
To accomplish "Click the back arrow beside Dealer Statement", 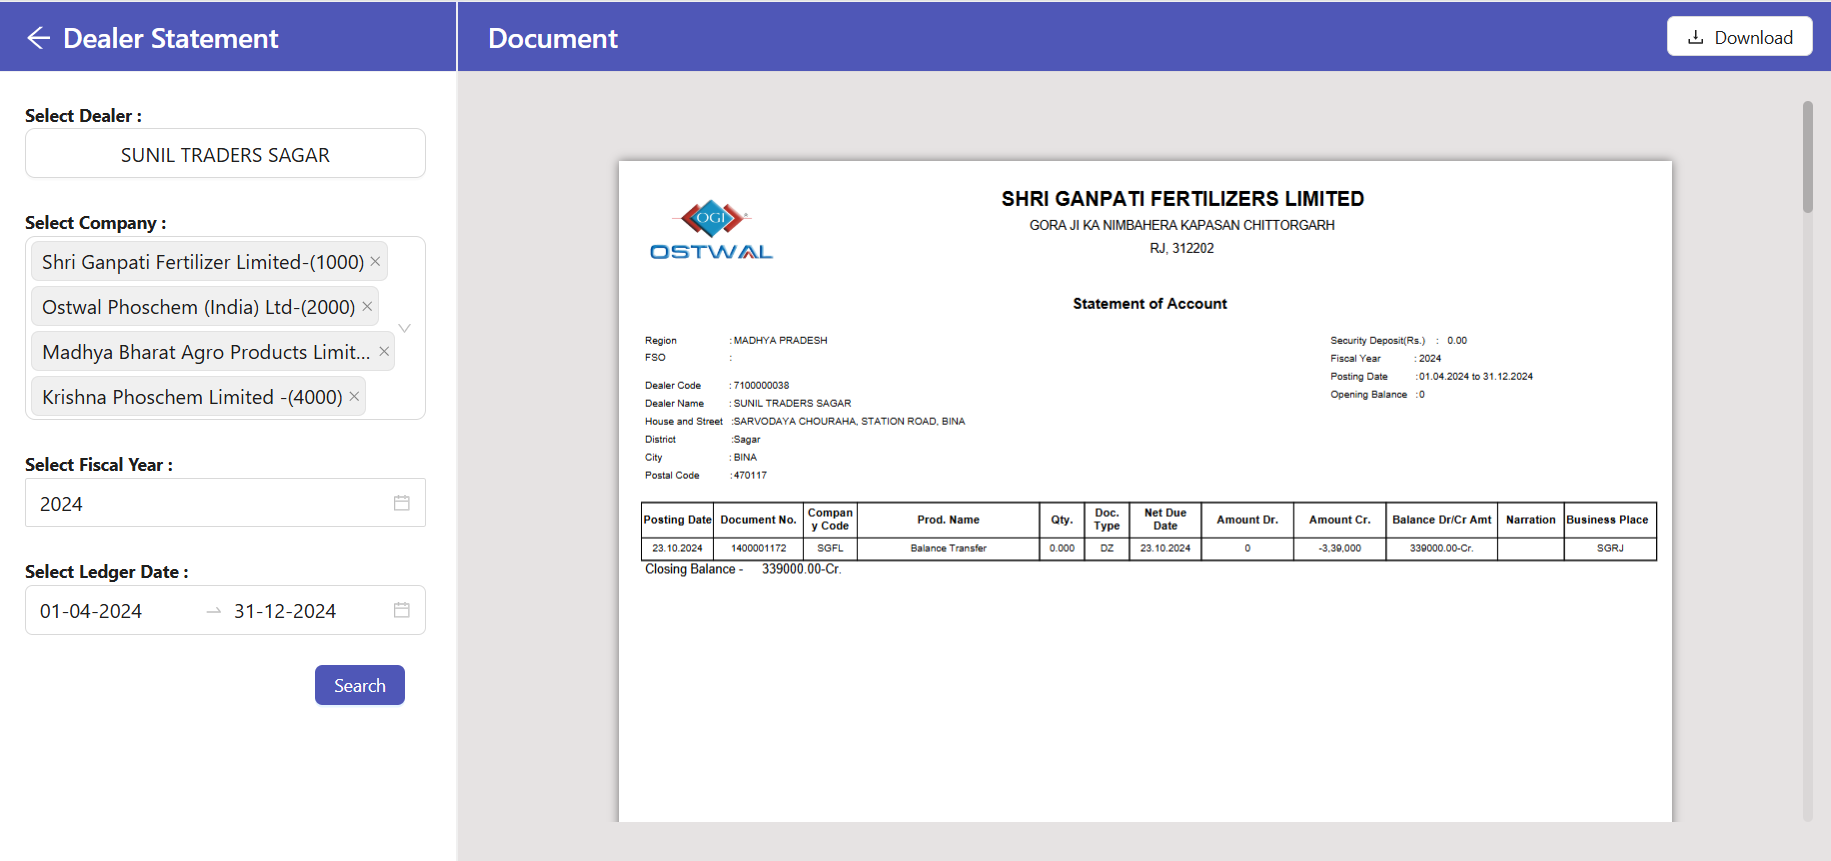I will coord(38,38).
